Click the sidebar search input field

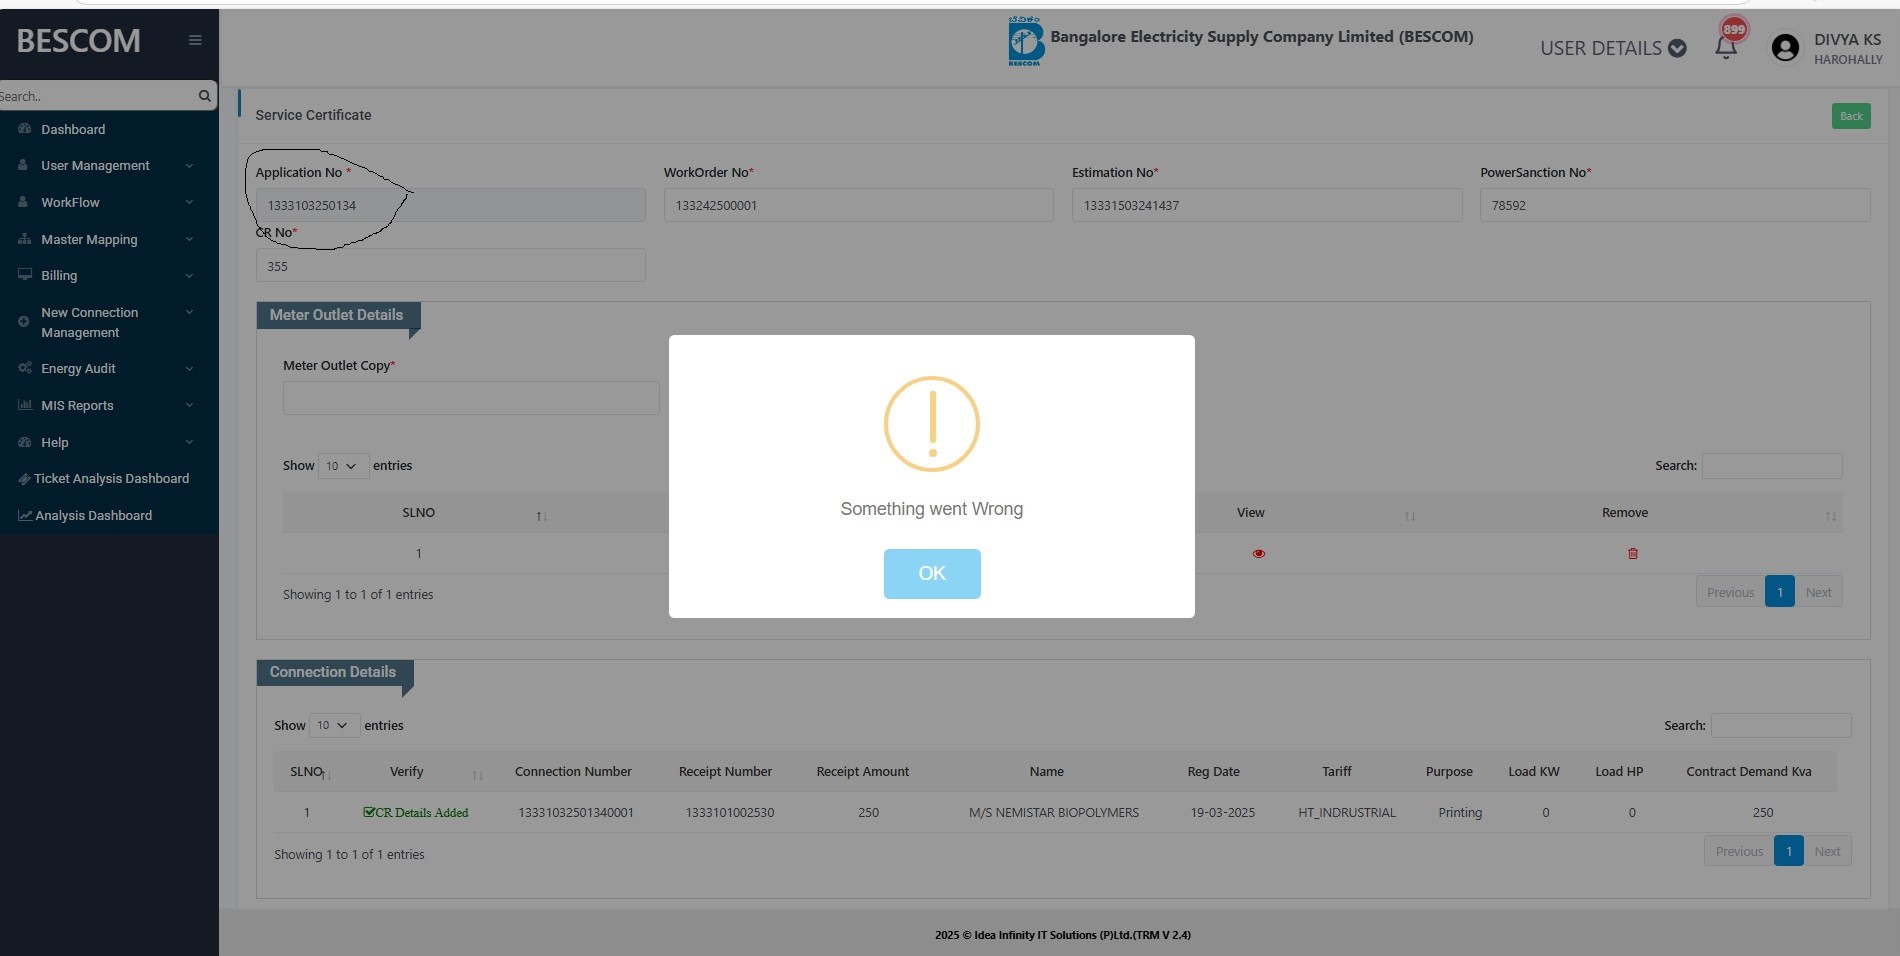98,96
